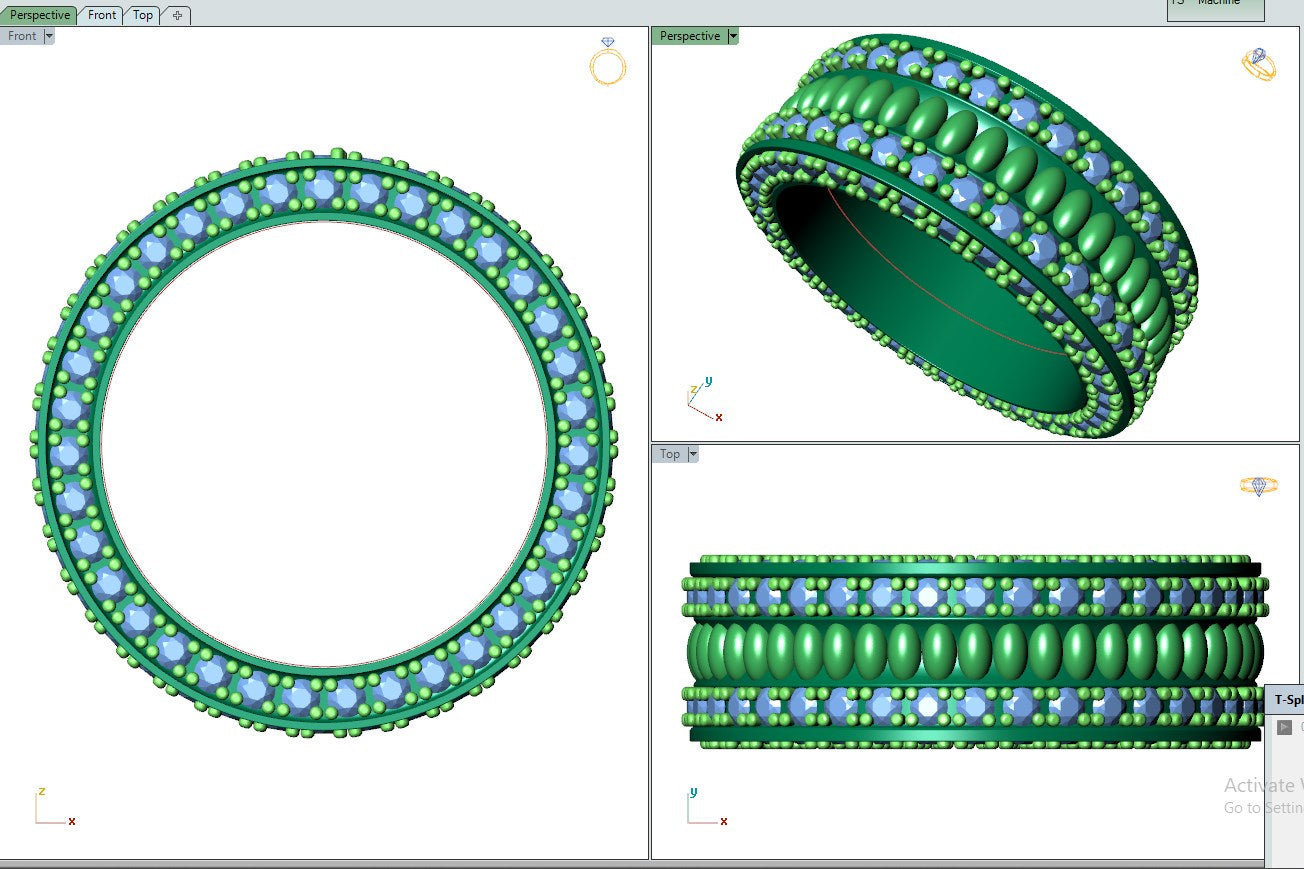Click the ring icon in Front viewport

click(x=607, y=61)
